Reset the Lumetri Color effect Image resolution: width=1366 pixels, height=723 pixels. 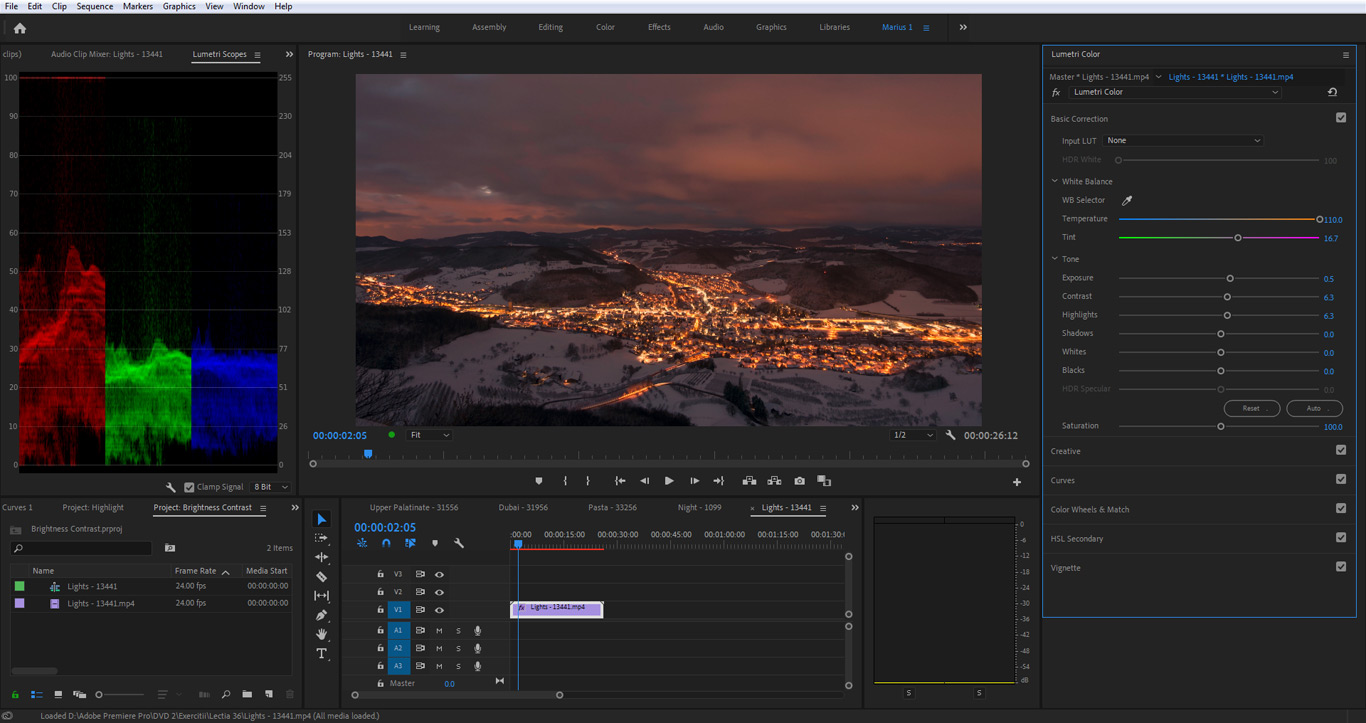1332,92
